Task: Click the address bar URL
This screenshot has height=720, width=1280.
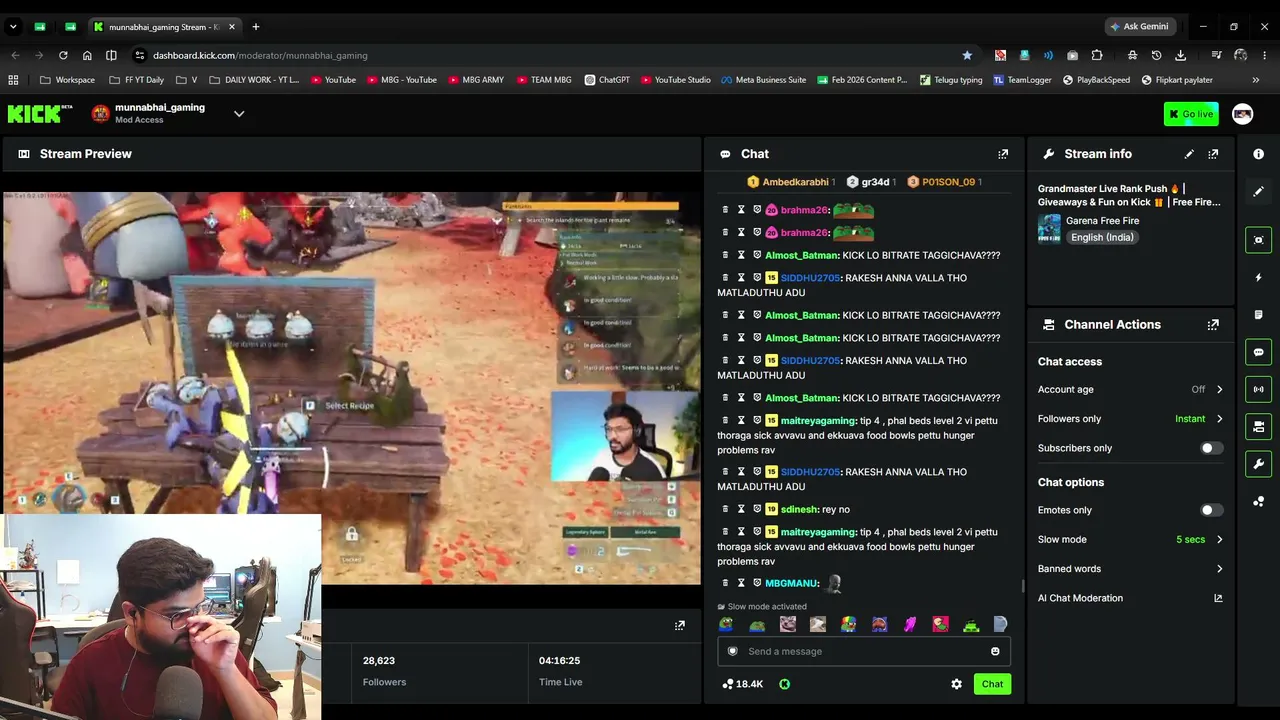Action: pos(260,55)
